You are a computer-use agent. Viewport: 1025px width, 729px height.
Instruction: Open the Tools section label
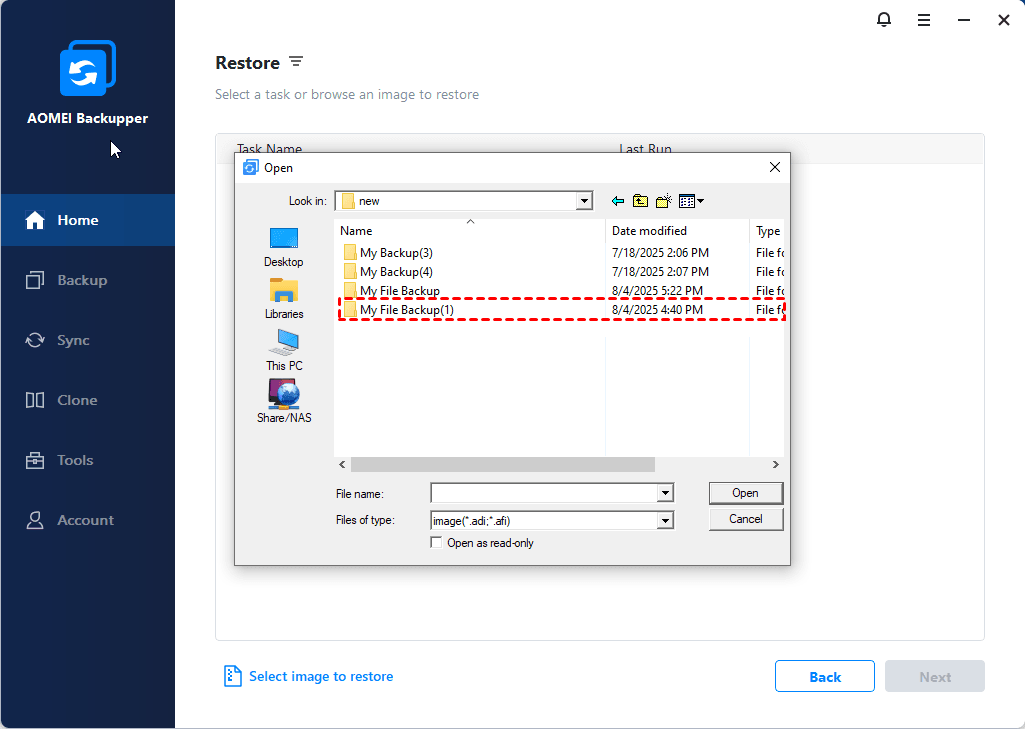(x=75, y=460)
